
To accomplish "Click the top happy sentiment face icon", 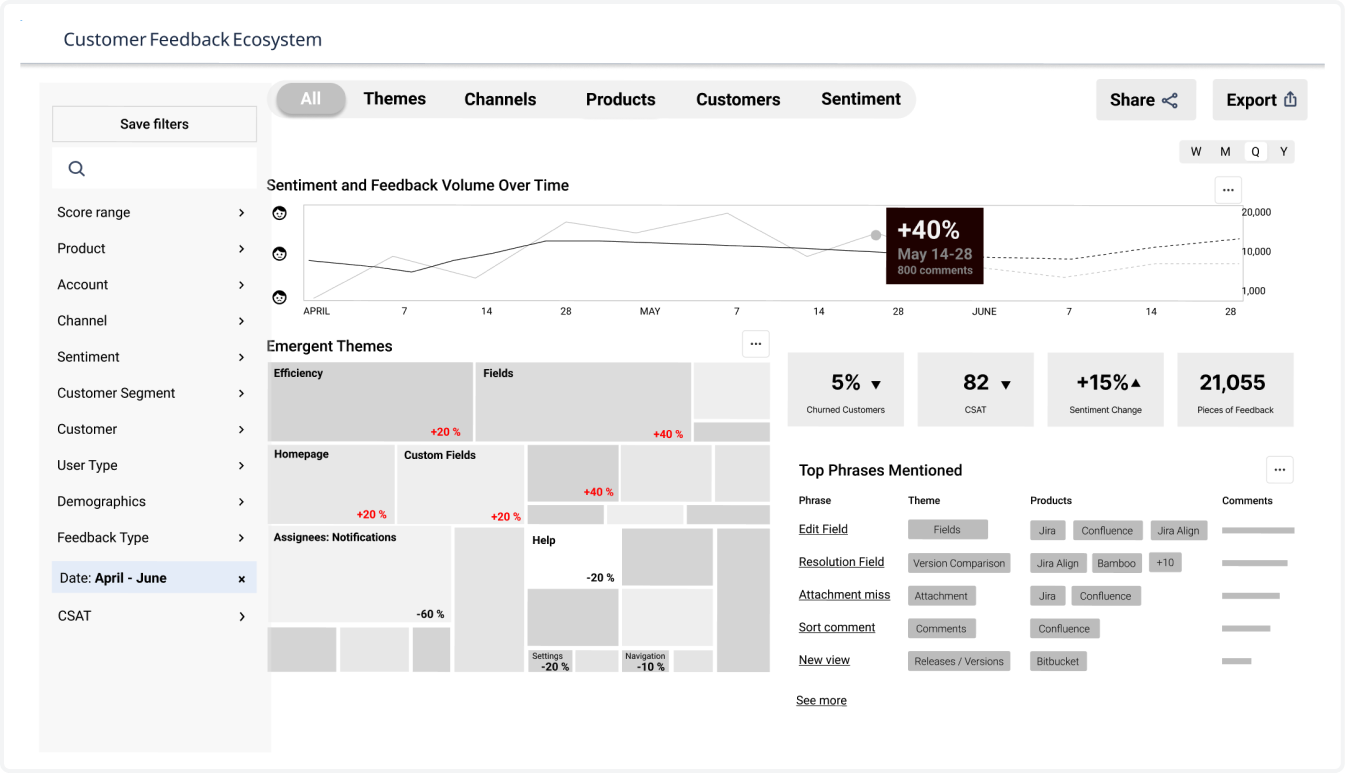I will click(x=280, y=213).
